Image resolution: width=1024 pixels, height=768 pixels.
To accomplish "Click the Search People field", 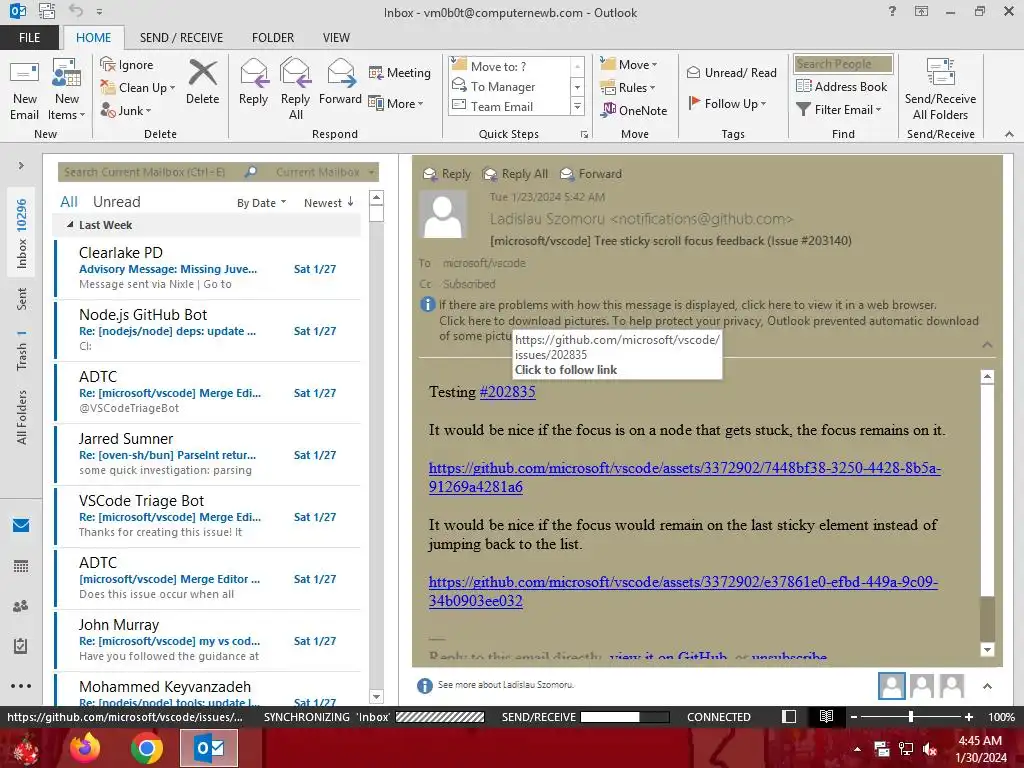I will (x=843, y=63).
